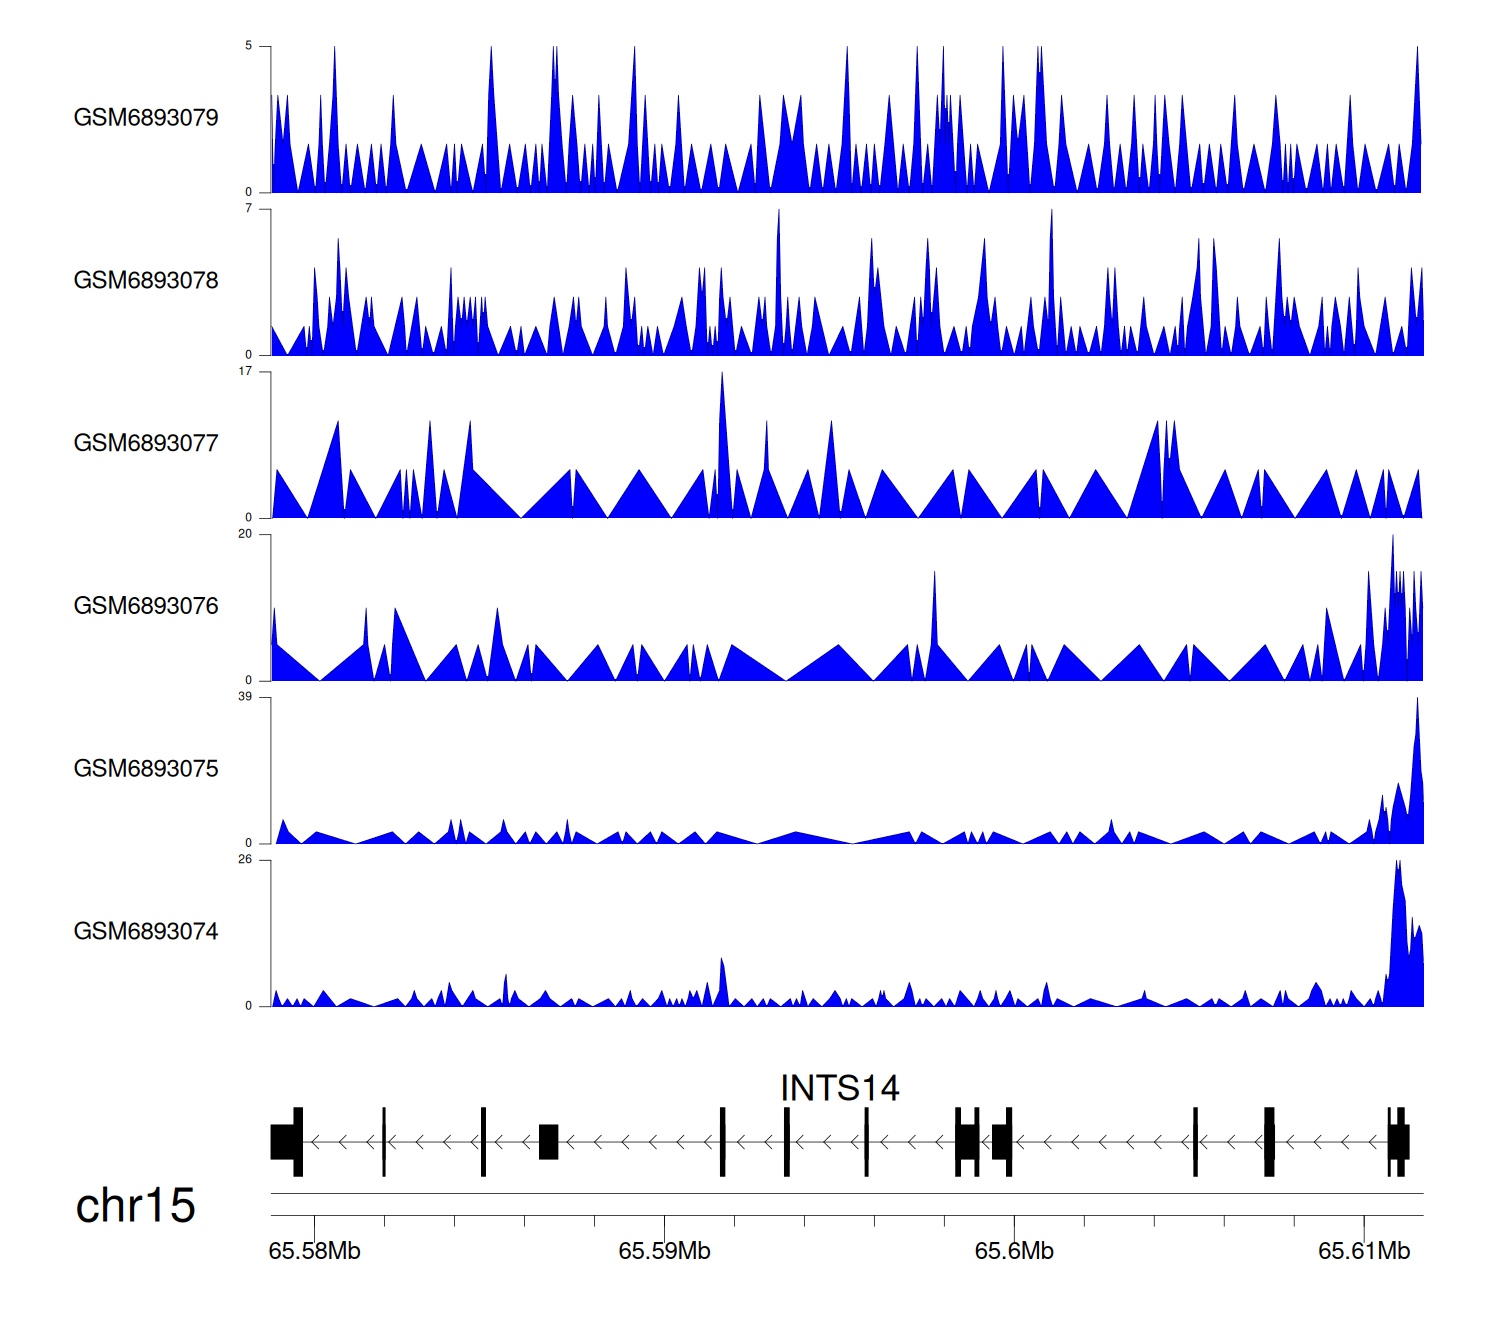Click the 65.59Mb axis position label
Screen dimensions: 1500x1320
click(x=664, y=1251)
